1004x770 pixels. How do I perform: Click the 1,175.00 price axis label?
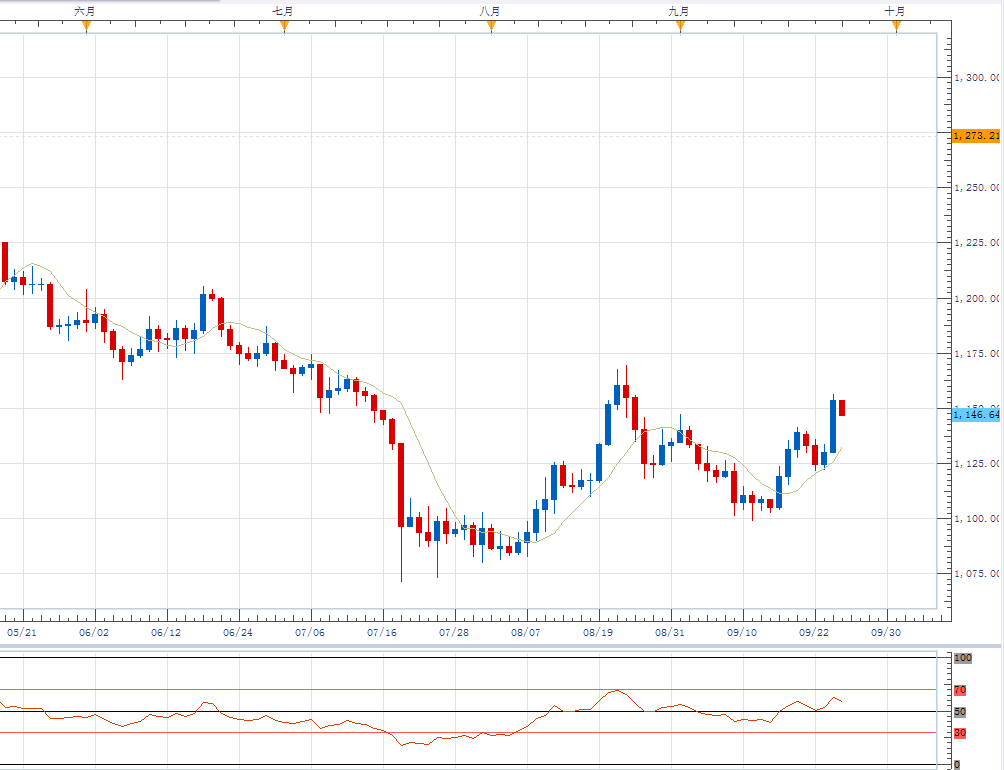click(x=976, y=353)
